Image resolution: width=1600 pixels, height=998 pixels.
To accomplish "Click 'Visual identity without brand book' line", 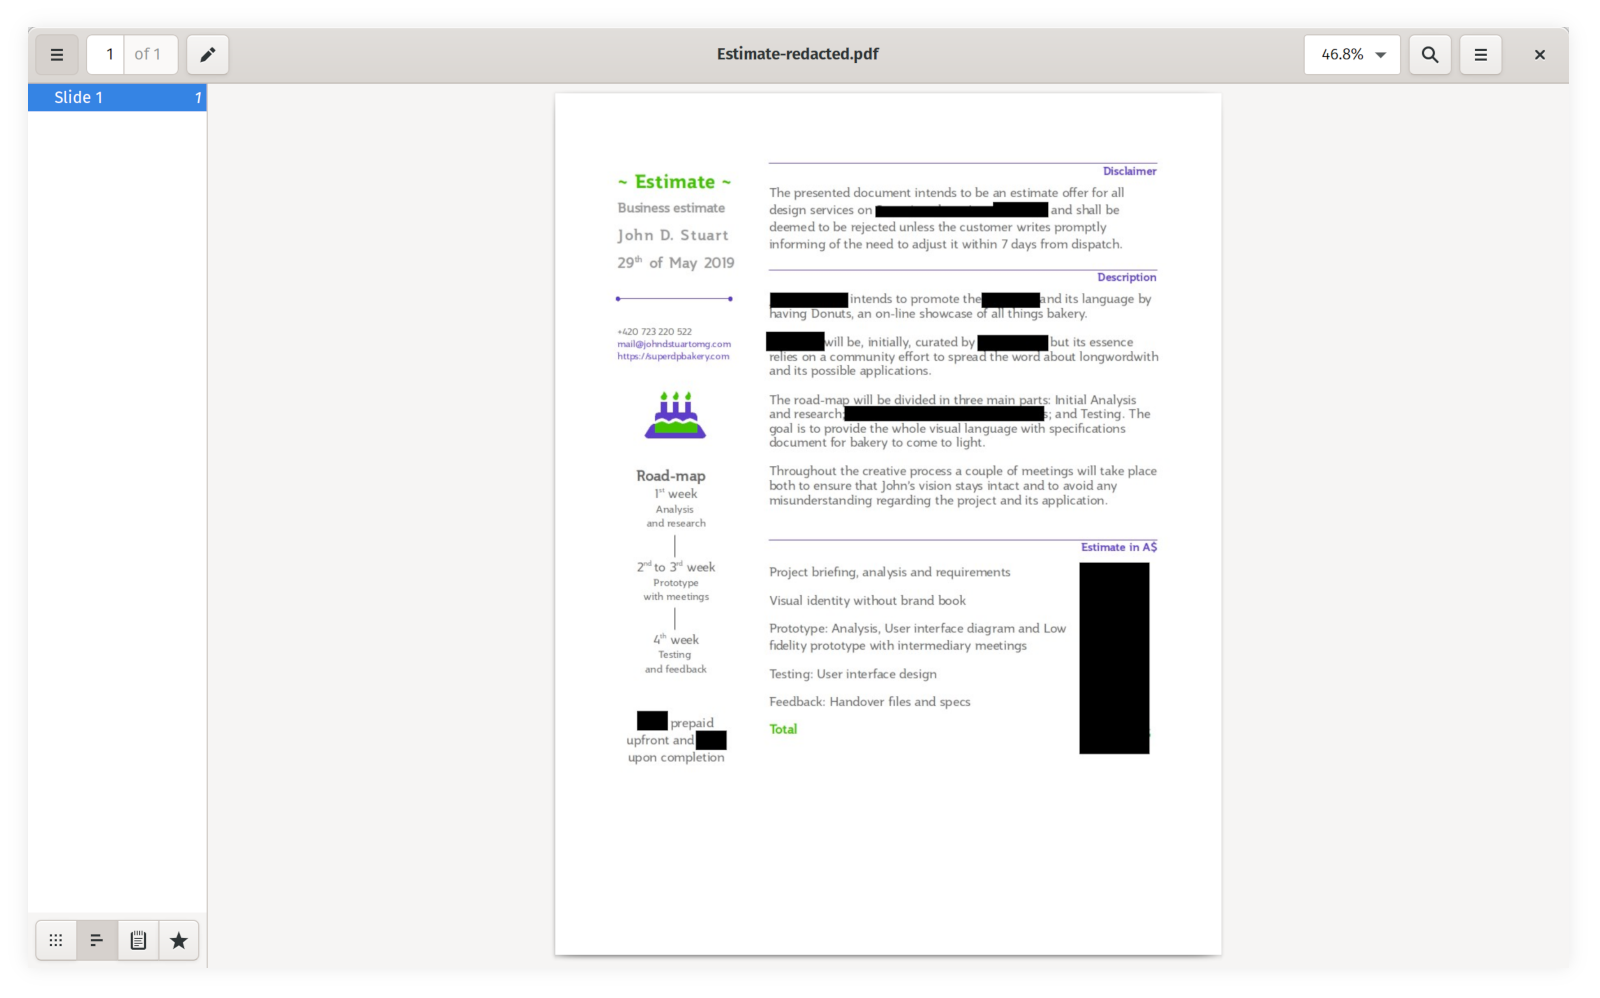I will pos(867,600).
